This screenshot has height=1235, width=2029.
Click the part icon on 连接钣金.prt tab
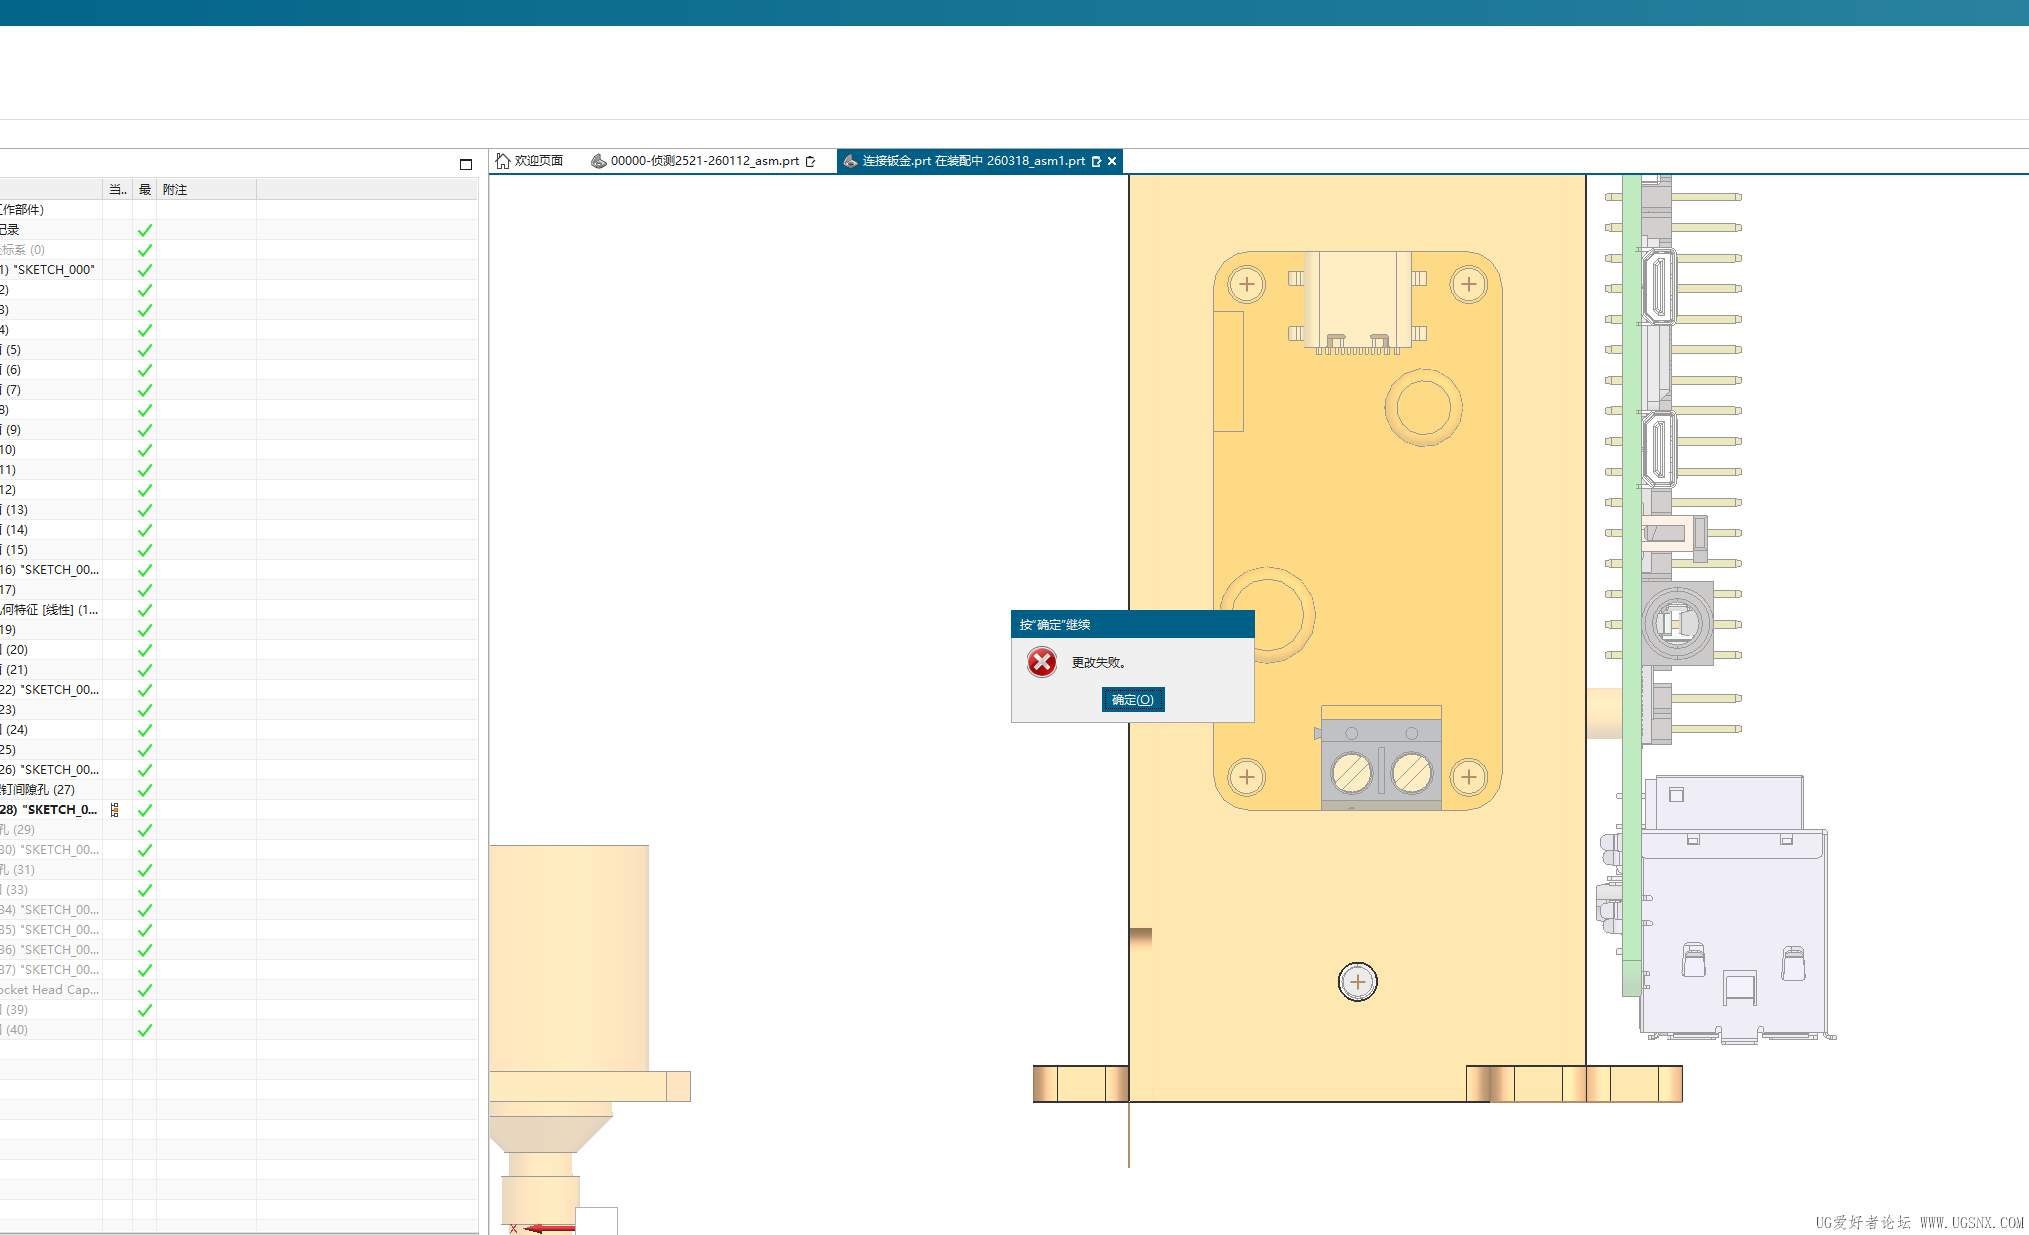coord(850,161)
